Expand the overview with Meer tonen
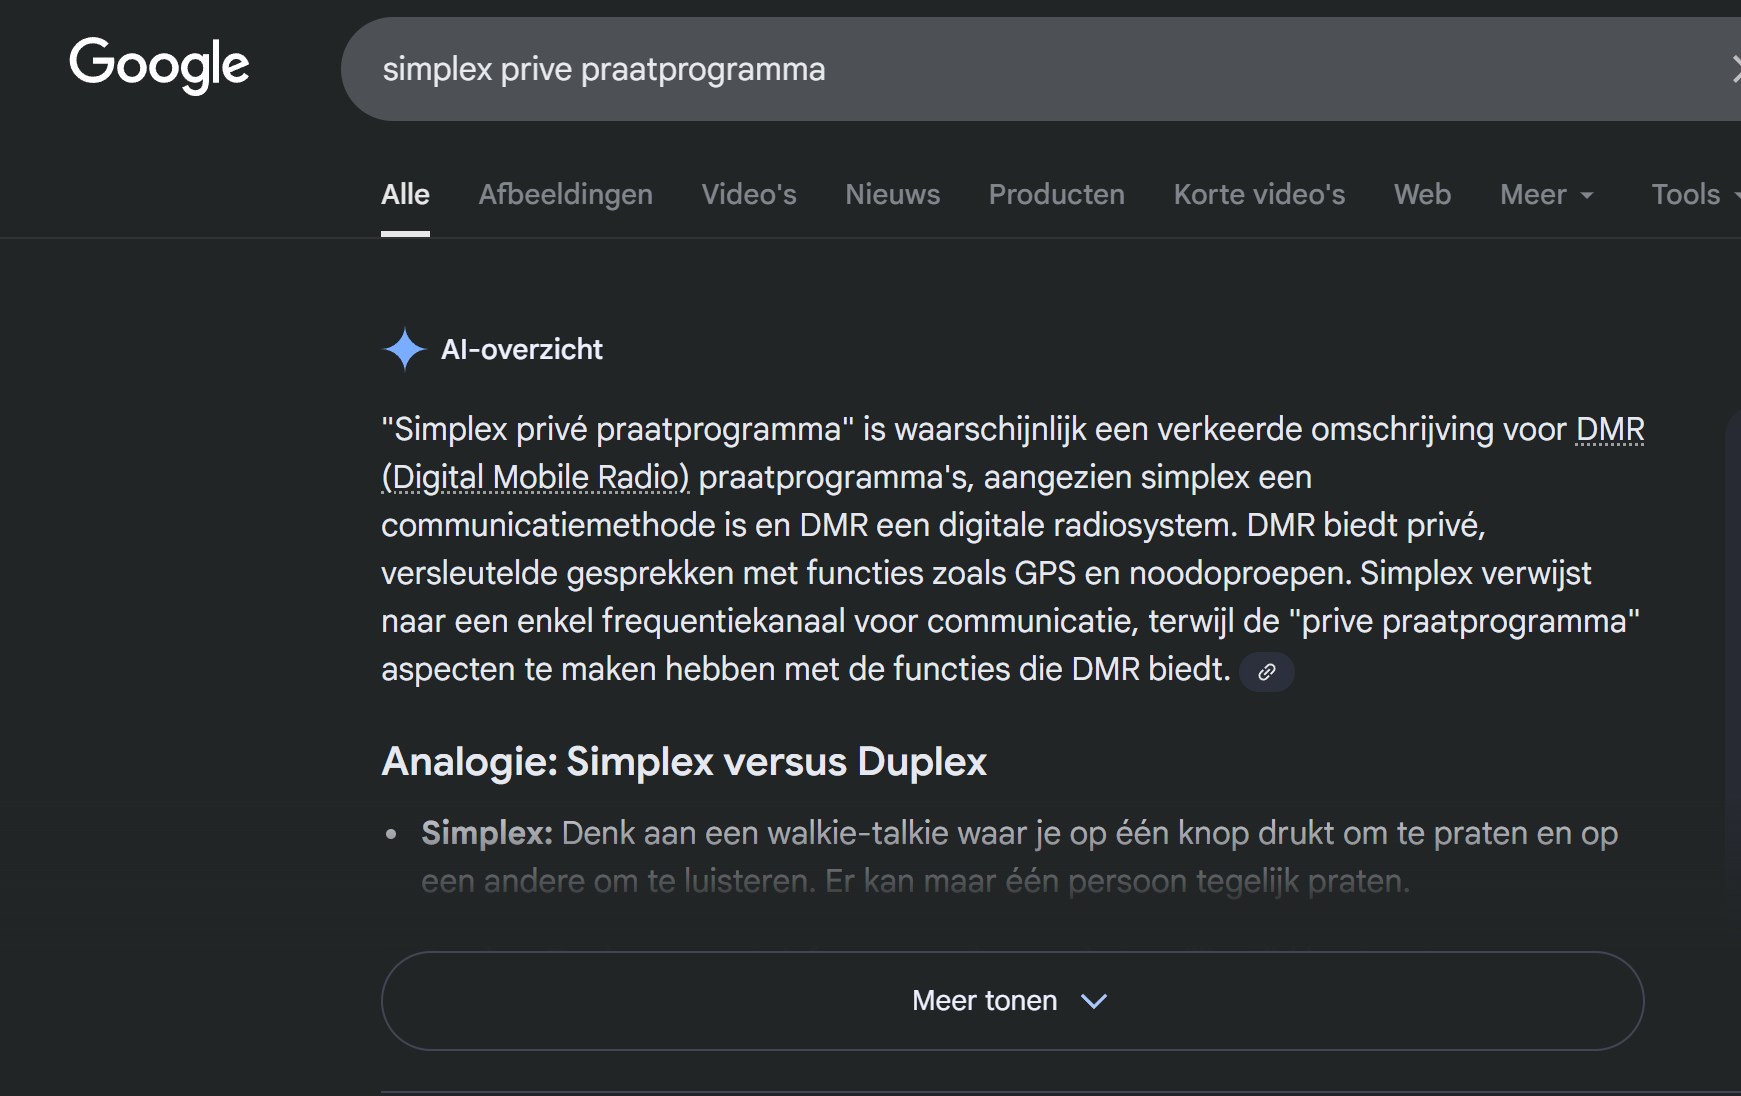This screenshot has height=1096, width=1741. (1012, 1001)
